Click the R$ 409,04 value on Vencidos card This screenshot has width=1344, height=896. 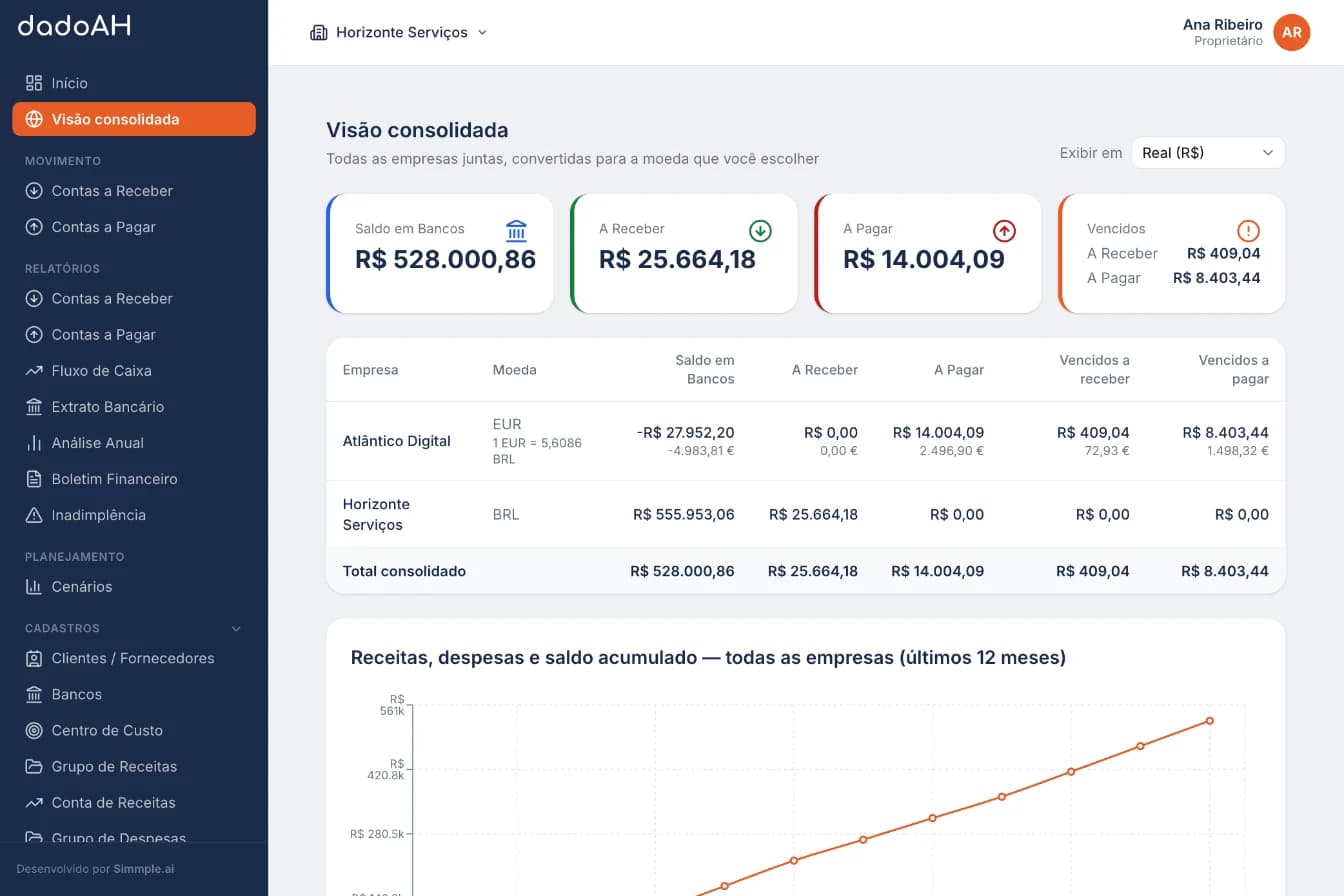(x=1223, y=254)
